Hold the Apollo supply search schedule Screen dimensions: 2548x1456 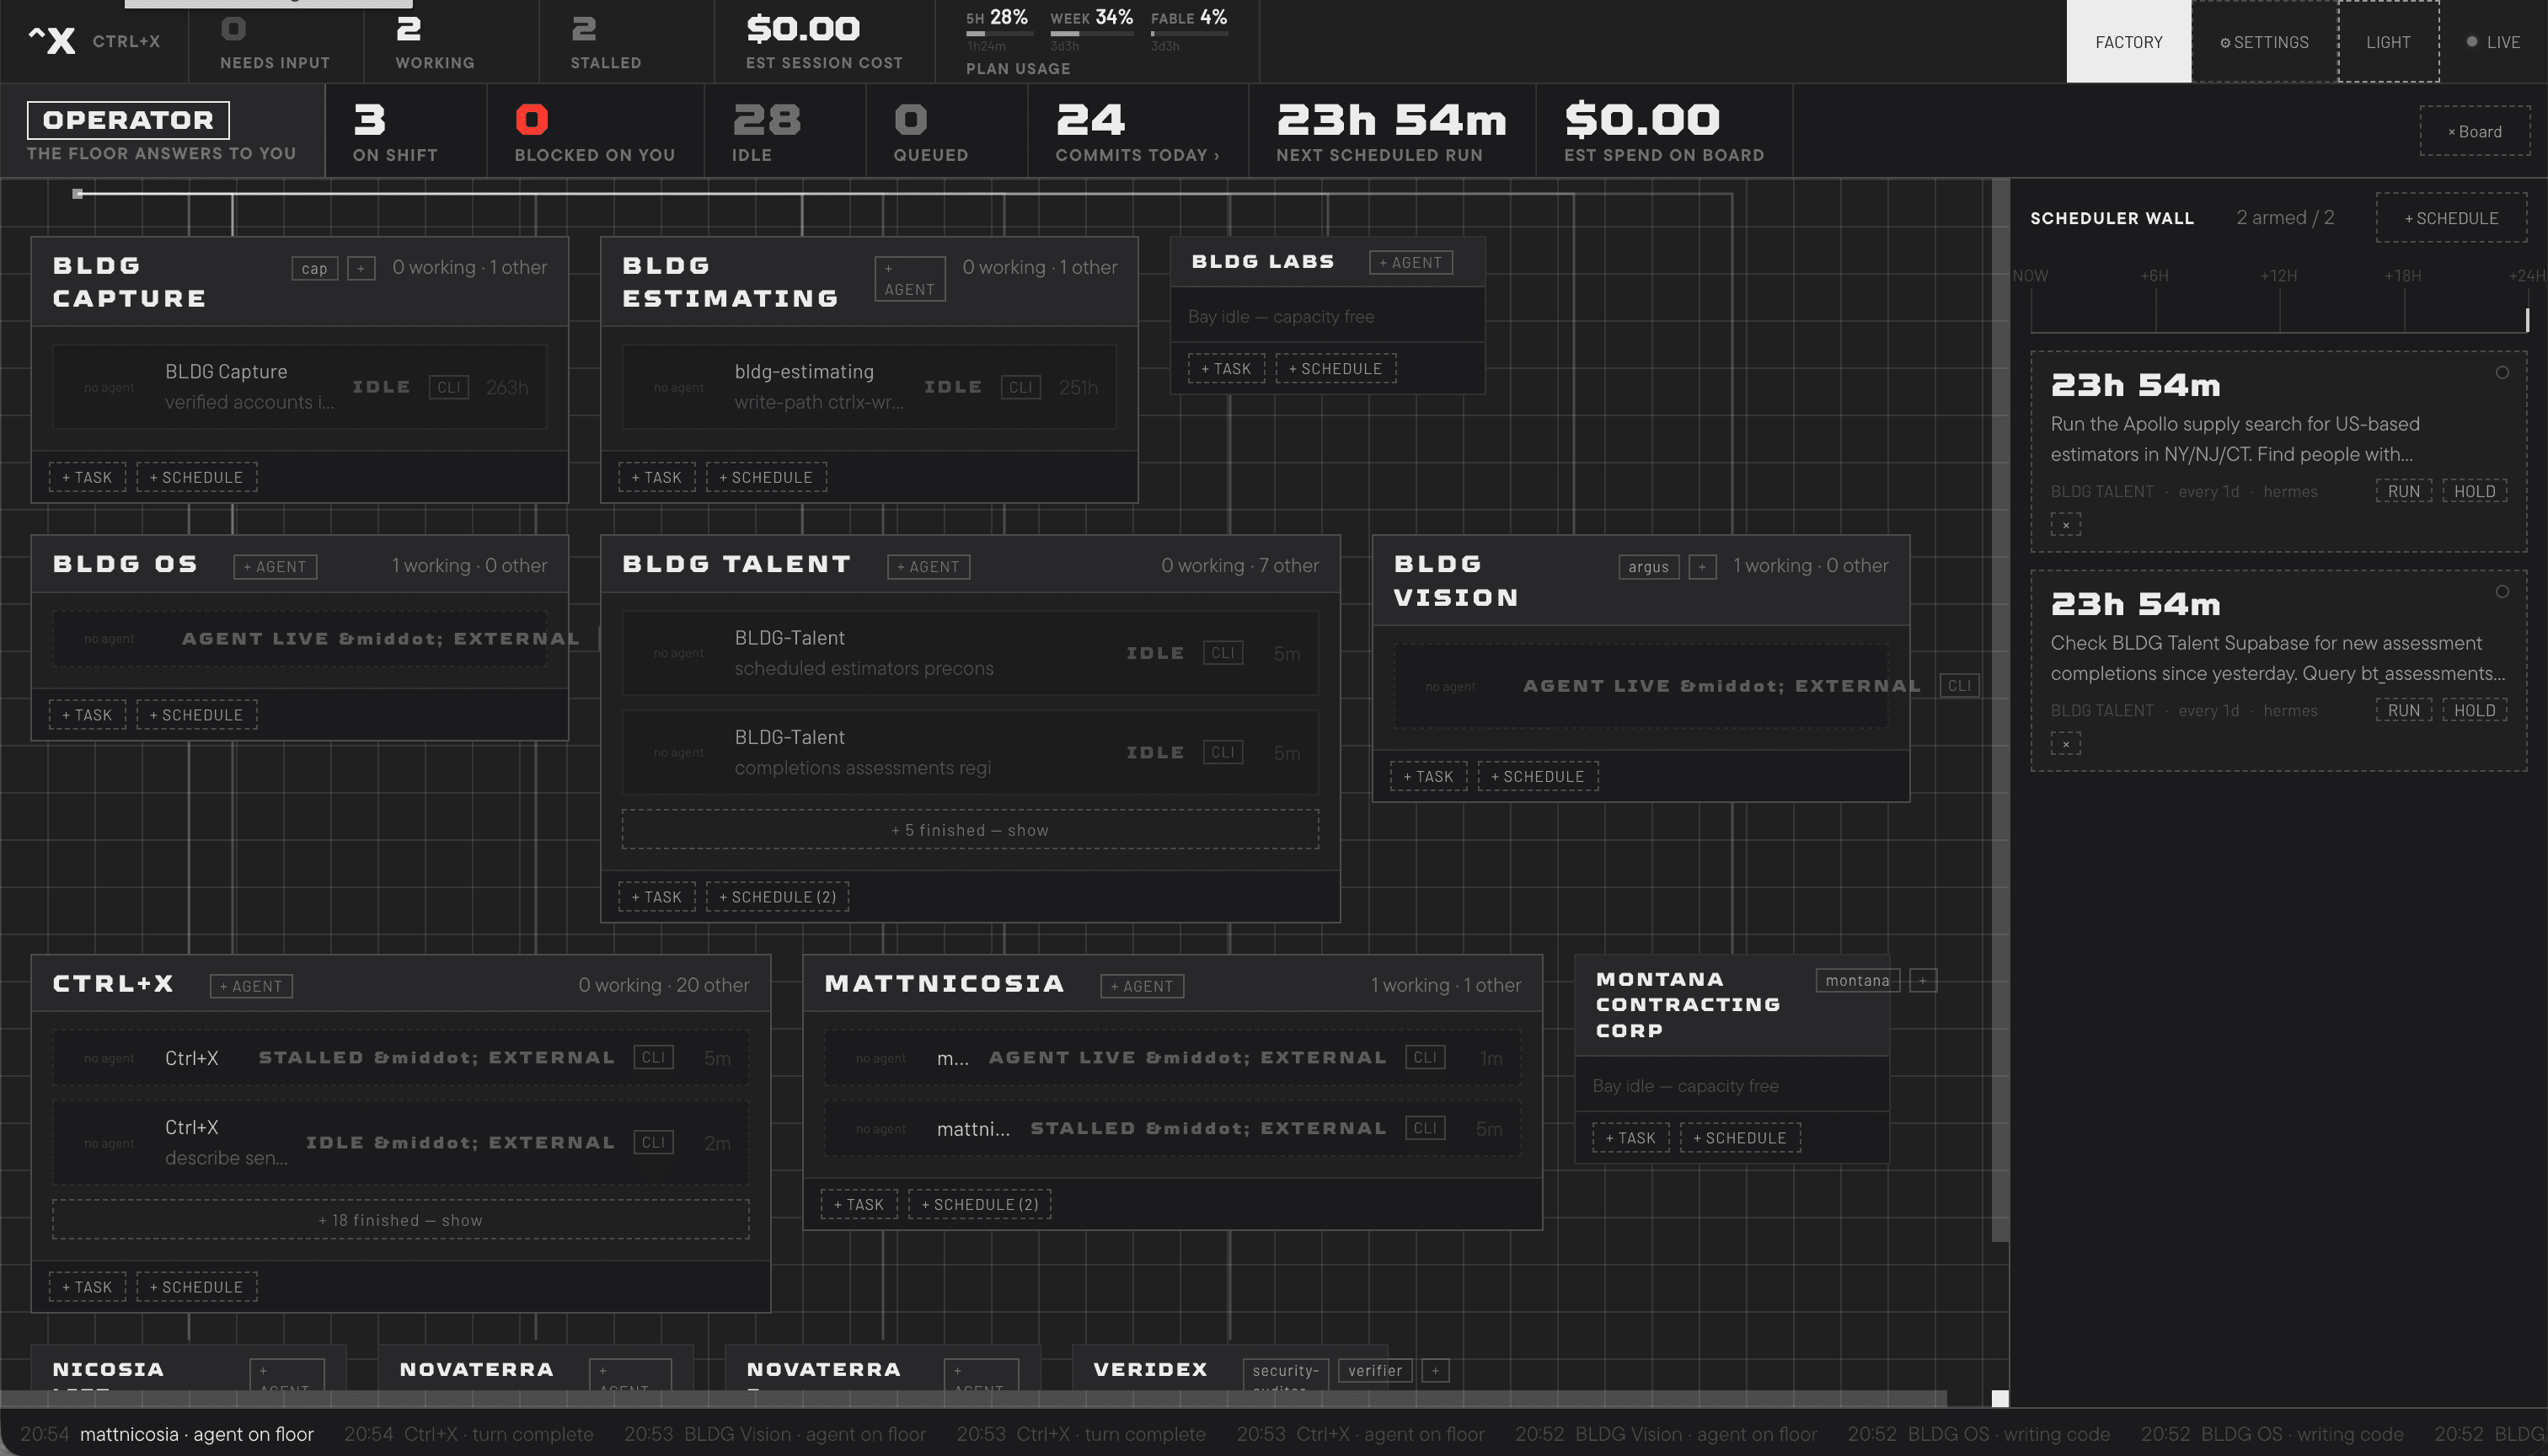(x=2474, y=491)
